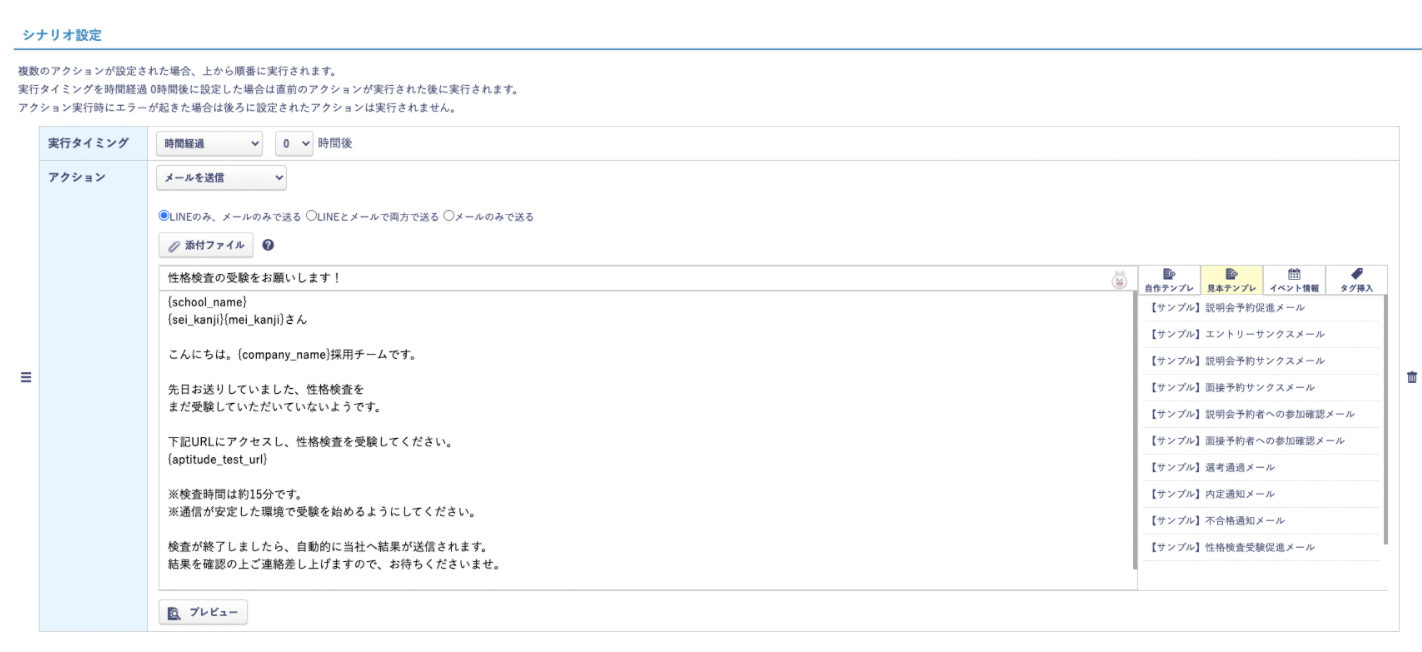The height and width of the screenshot is (652, 1422).
Task: Switch to the 見本テンプレ tab
Action: (1231, 279)
